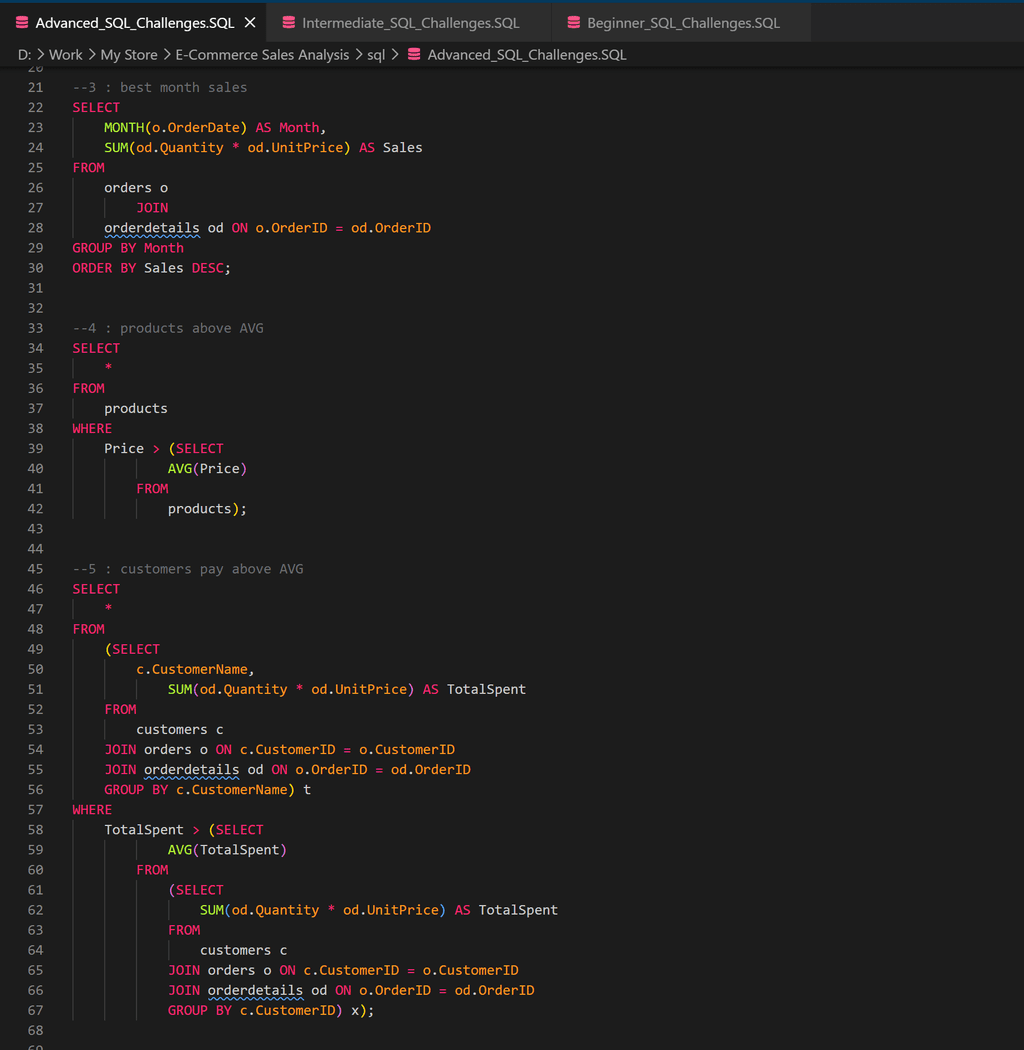Viewport: 1024px width, 1050px height.
Task: Open the Beginner_SQL_Challenges.SQL tab
Action: [x=681, y=23]
